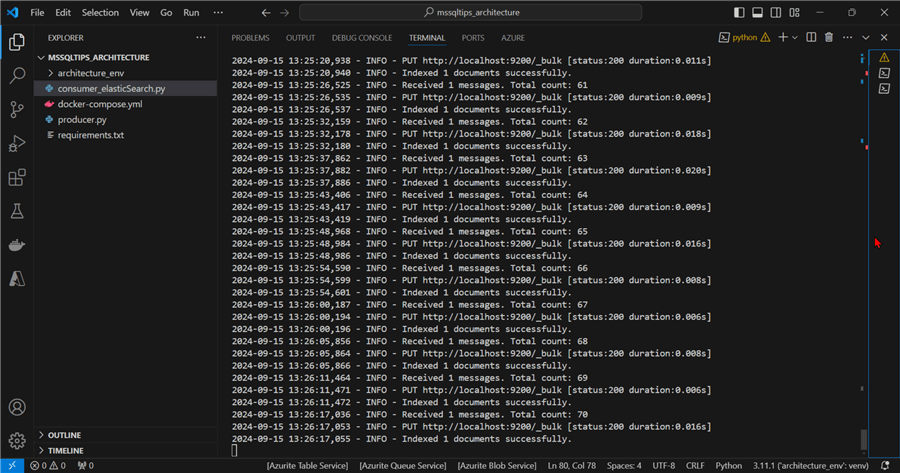900x473 pixels.
Task: Toggle the secondary side bar visibility
Action: click(777, 13)
